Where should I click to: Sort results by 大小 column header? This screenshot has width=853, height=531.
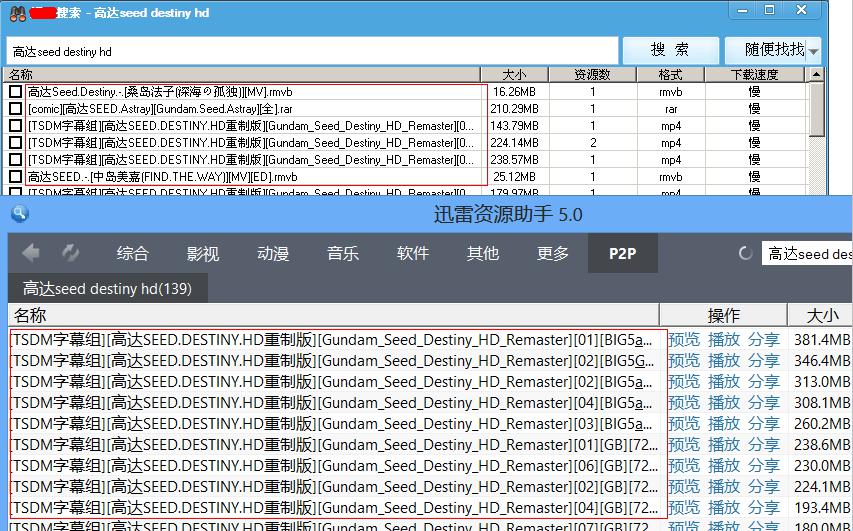click(514, 75)
